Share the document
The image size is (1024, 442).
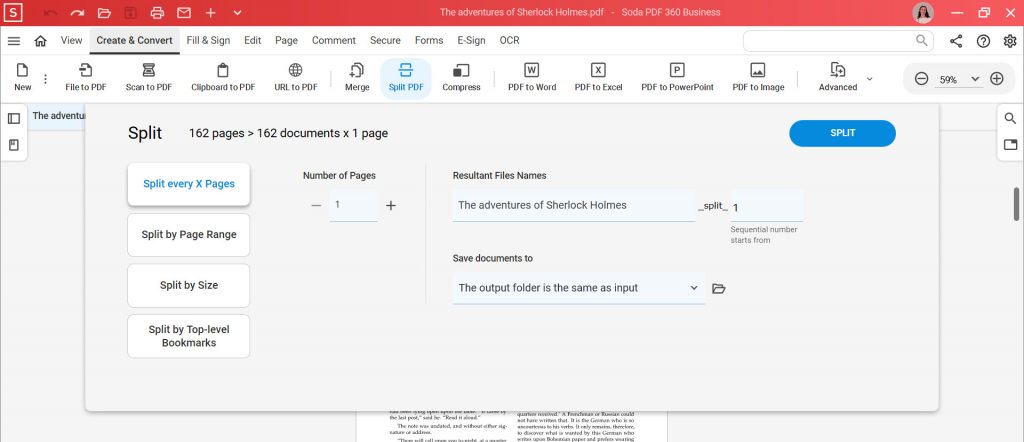pyautogui.click(x=956, y=41)
